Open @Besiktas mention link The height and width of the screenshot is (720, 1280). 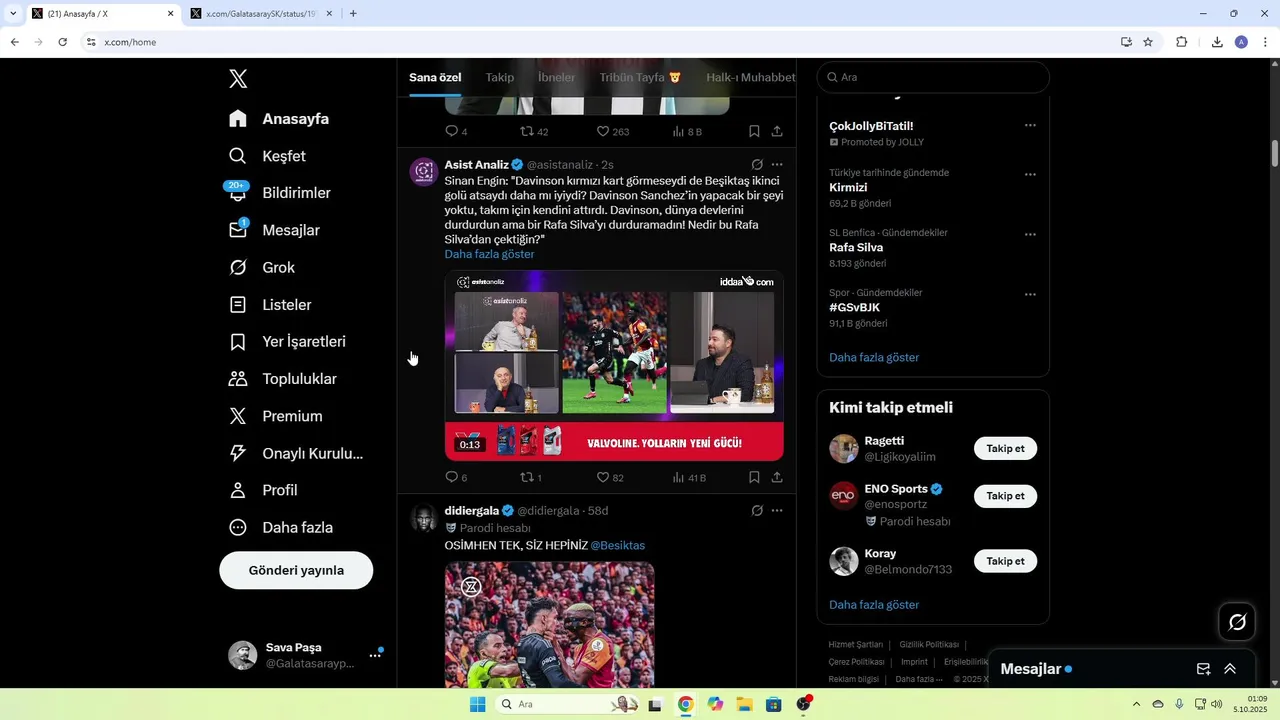(x=618, y=545)
